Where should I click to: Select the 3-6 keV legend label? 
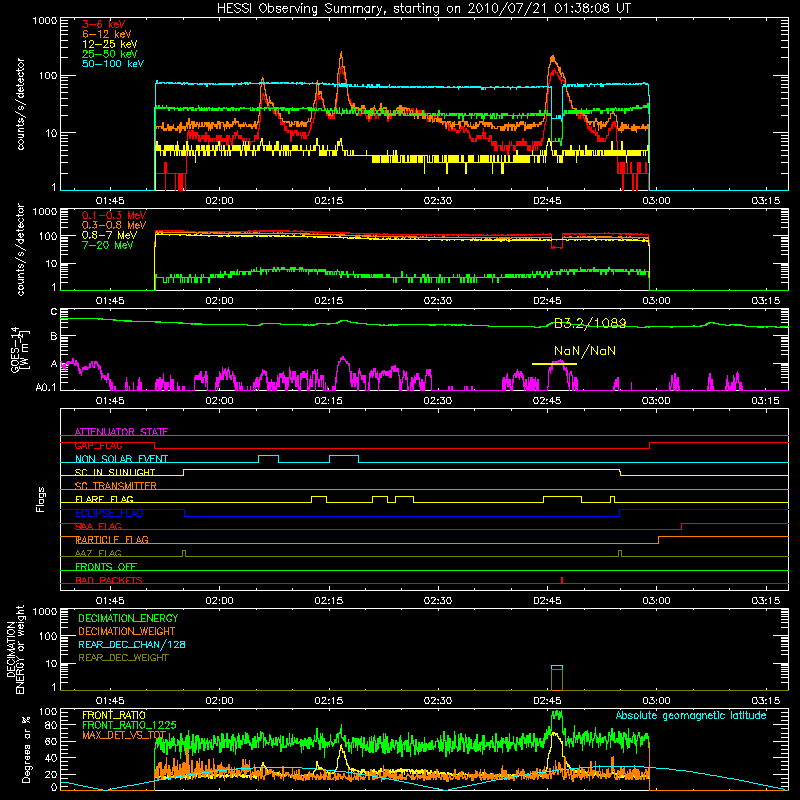point(103,24)
